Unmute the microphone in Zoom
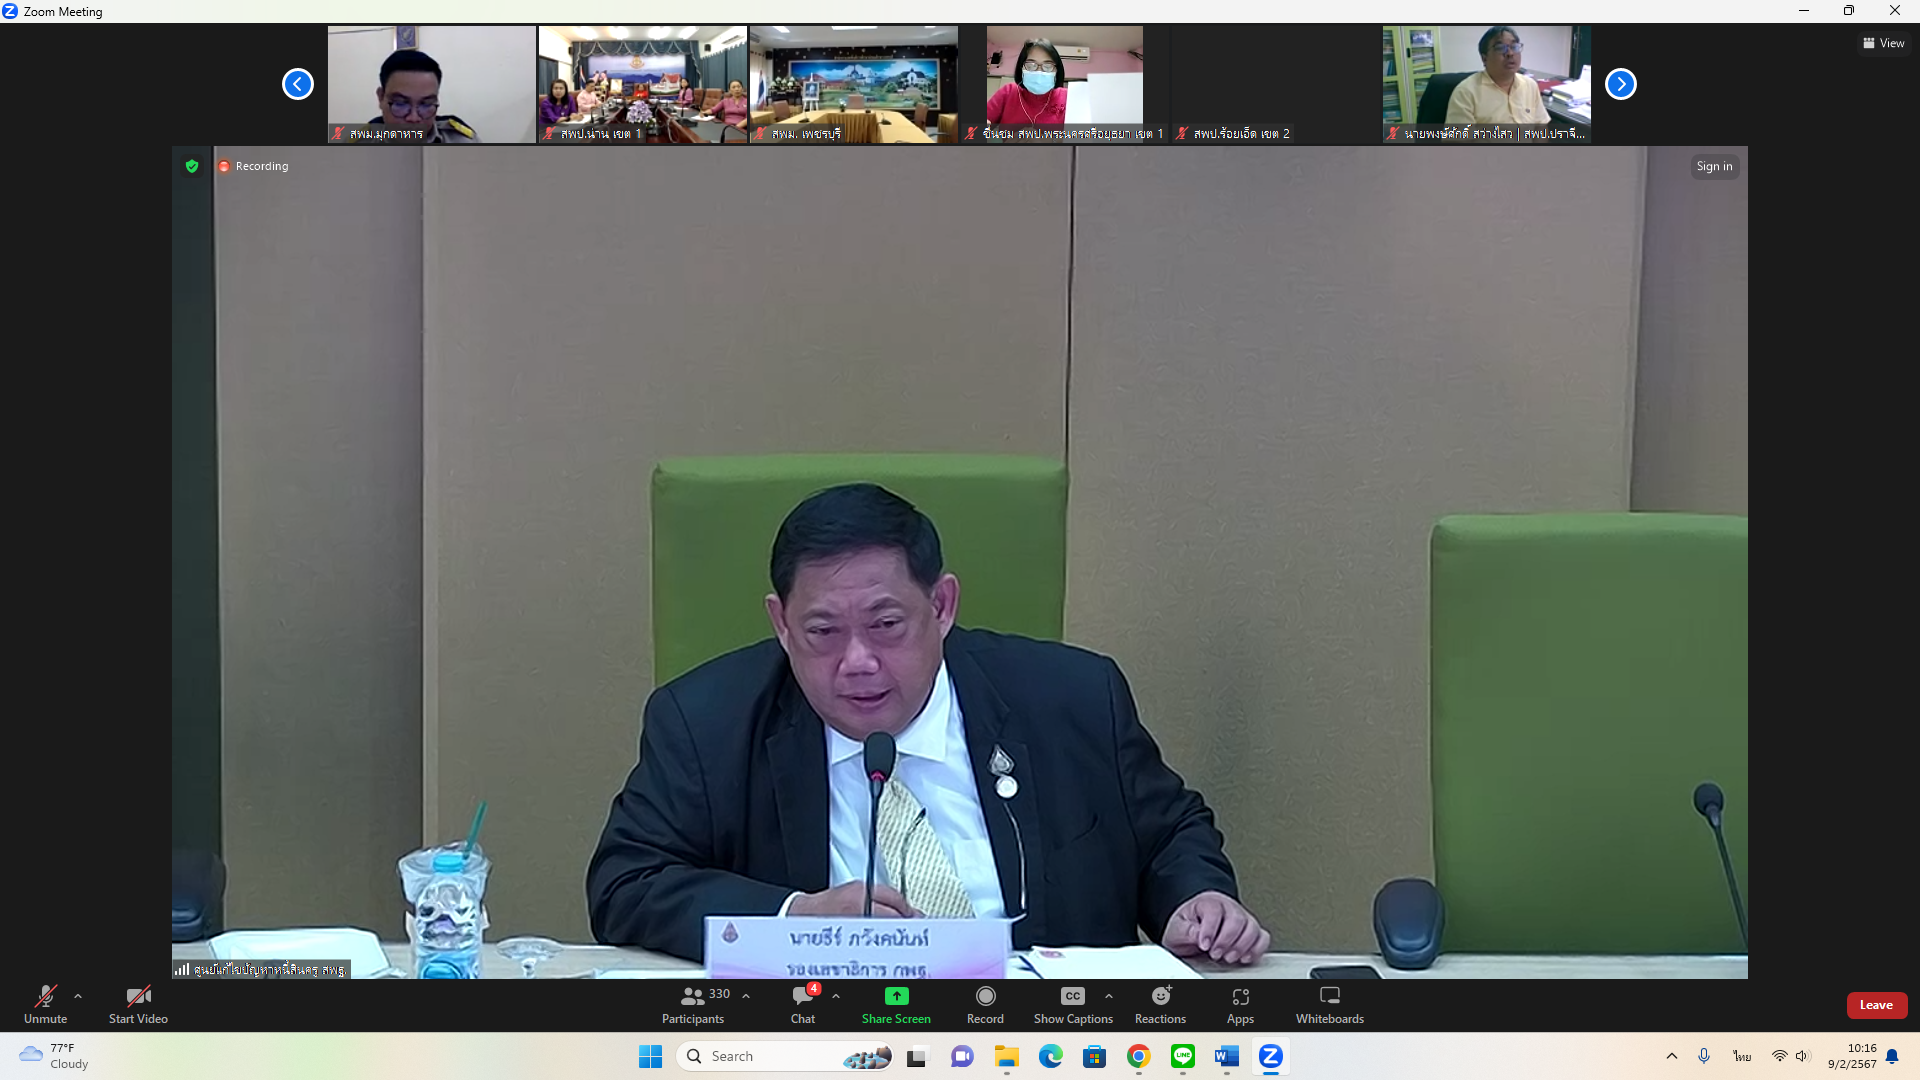The image size is (1920, 1080). point(45,1004)
